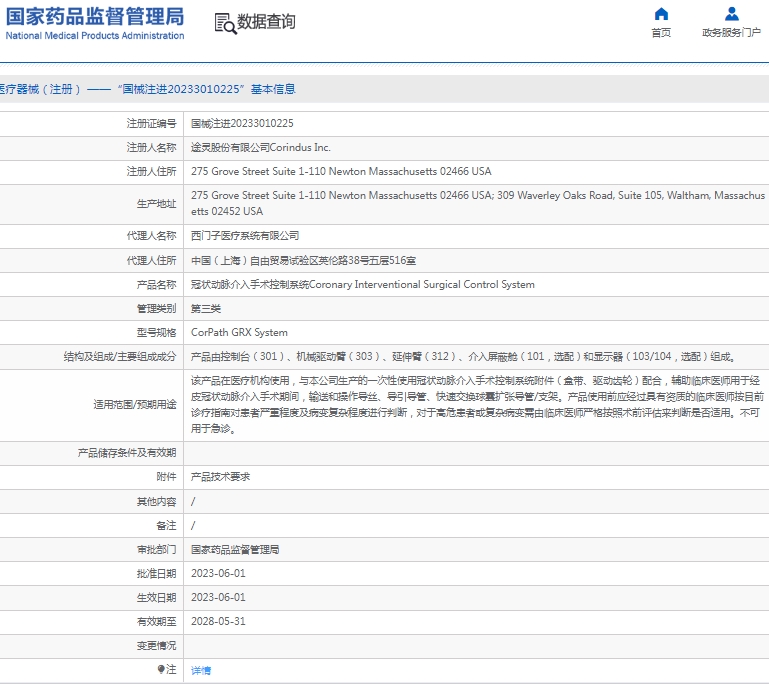Select structure composition text 产品由控制台（301）

coord(463,356)
